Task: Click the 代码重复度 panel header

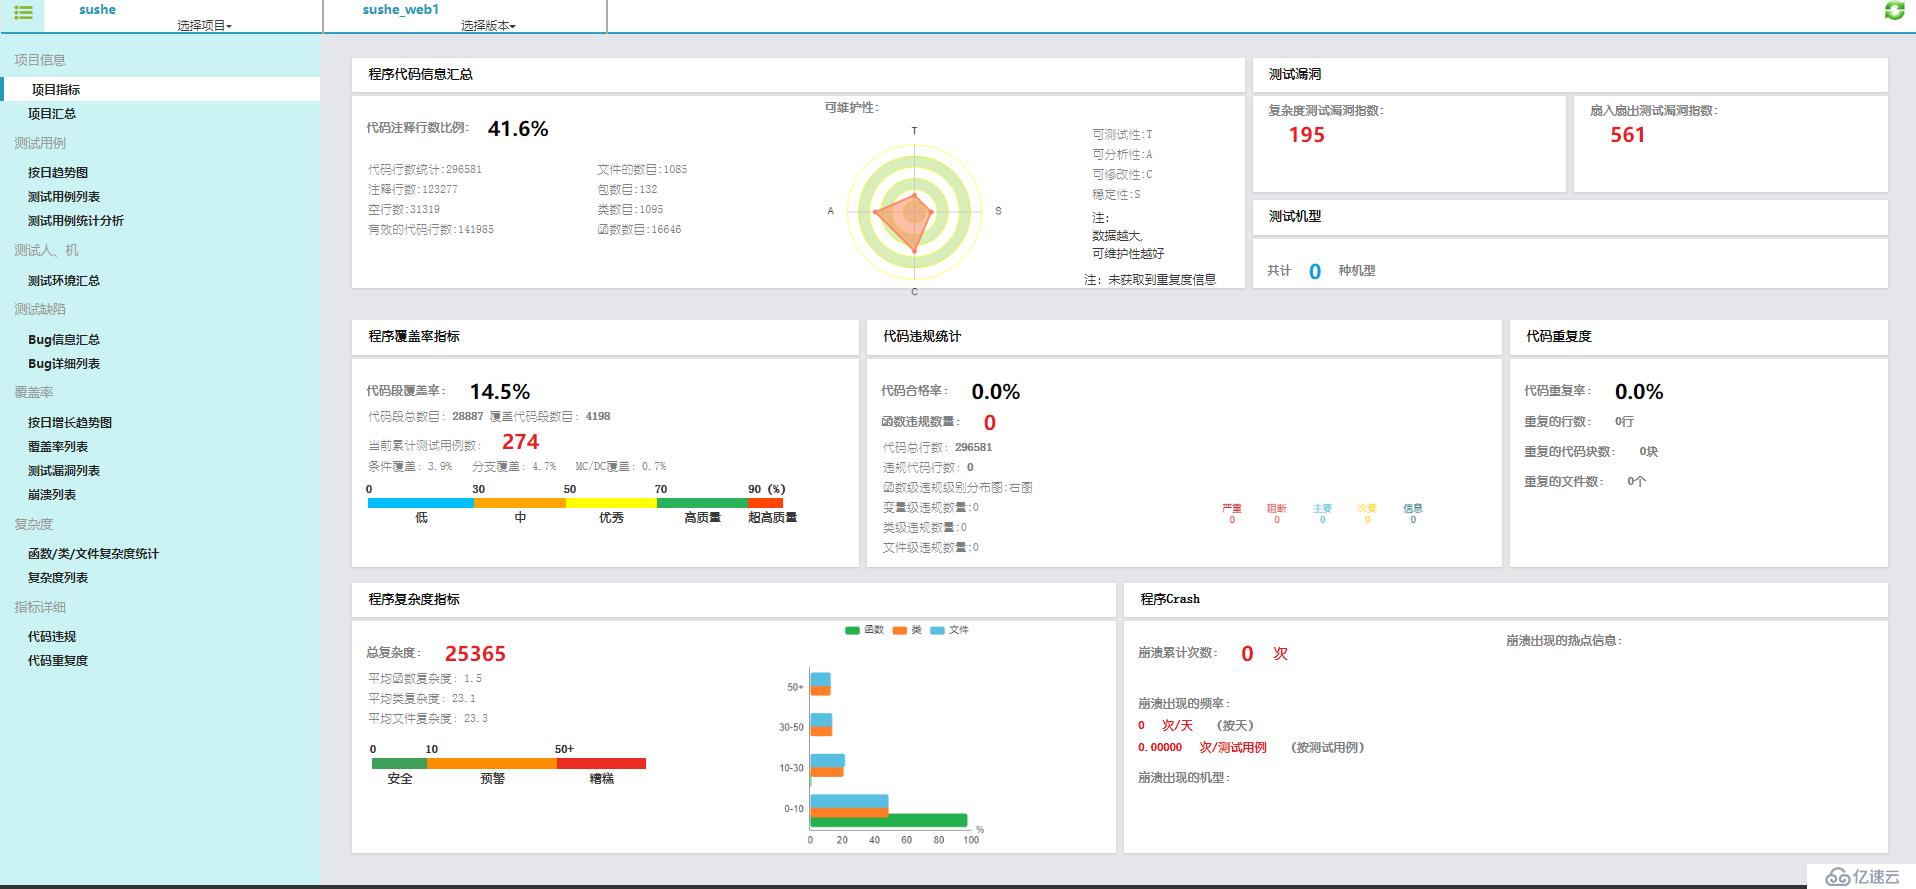Action: point(1699,337)
